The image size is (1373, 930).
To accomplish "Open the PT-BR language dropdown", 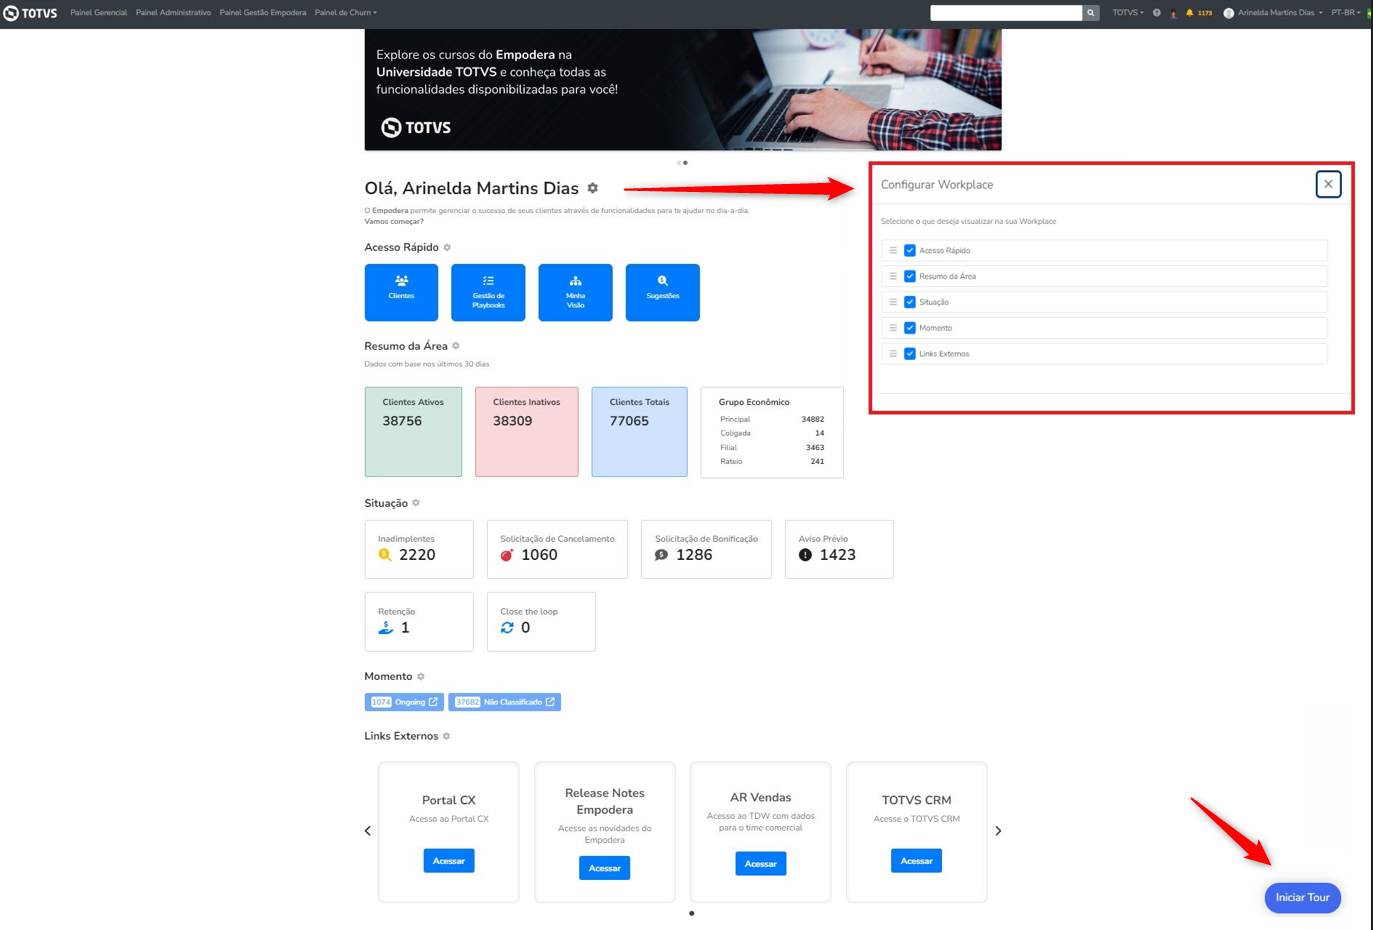I will point(1345,13).
